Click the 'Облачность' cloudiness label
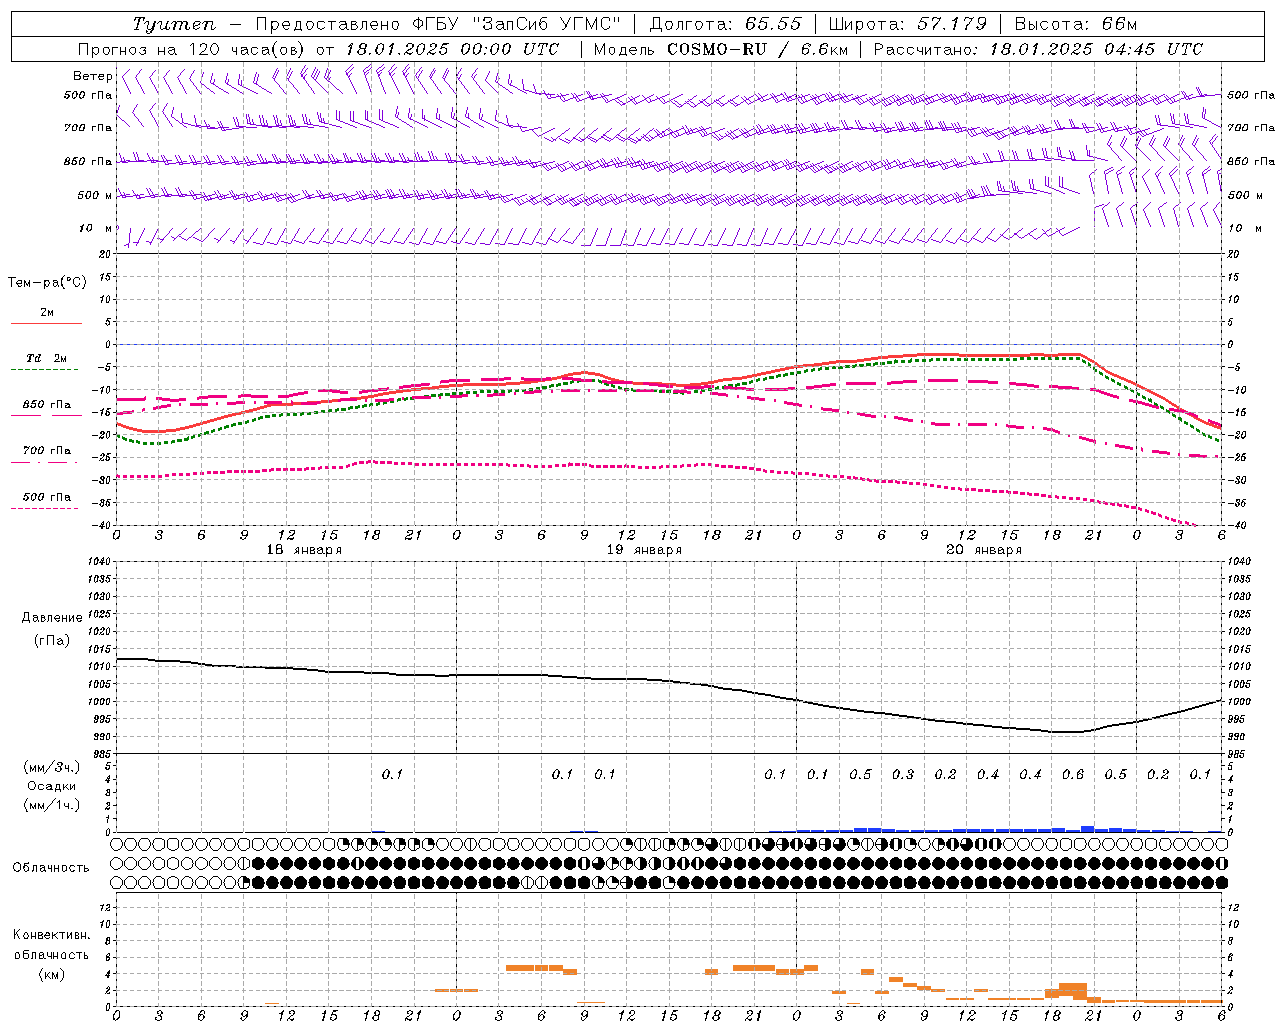The width and height of the screenshot is (1280, 1024). point(51,868)
